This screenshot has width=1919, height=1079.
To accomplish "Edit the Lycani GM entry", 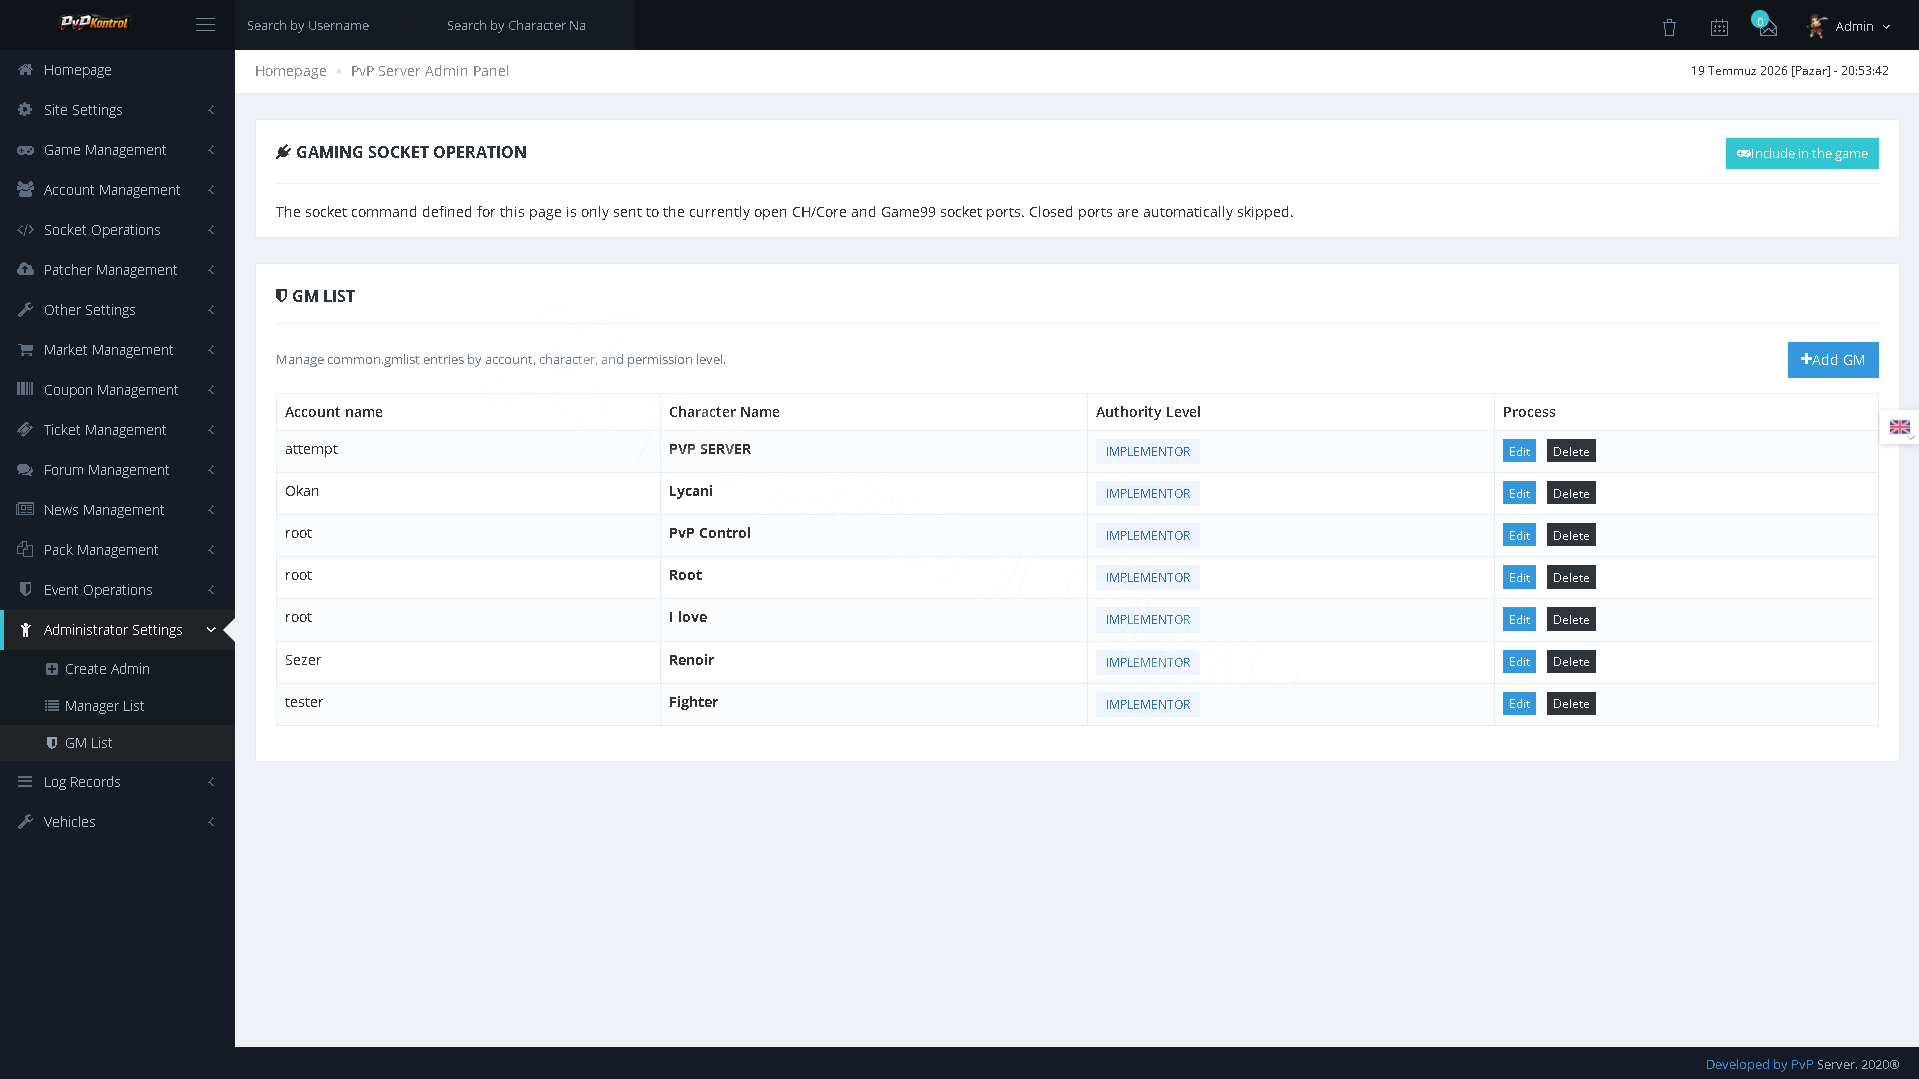I will [x=1519, y=493].
